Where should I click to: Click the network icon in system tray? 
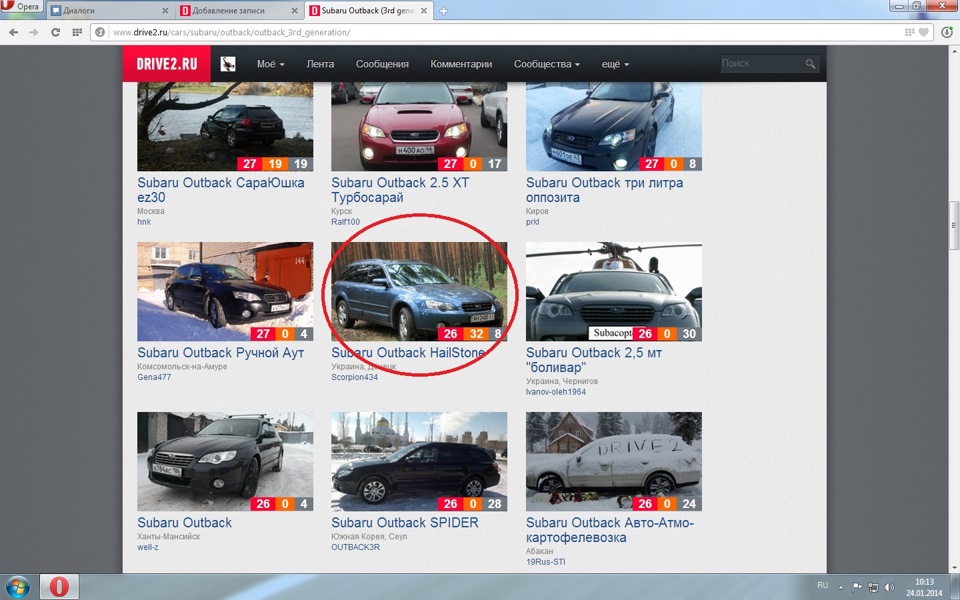[873, 587]
